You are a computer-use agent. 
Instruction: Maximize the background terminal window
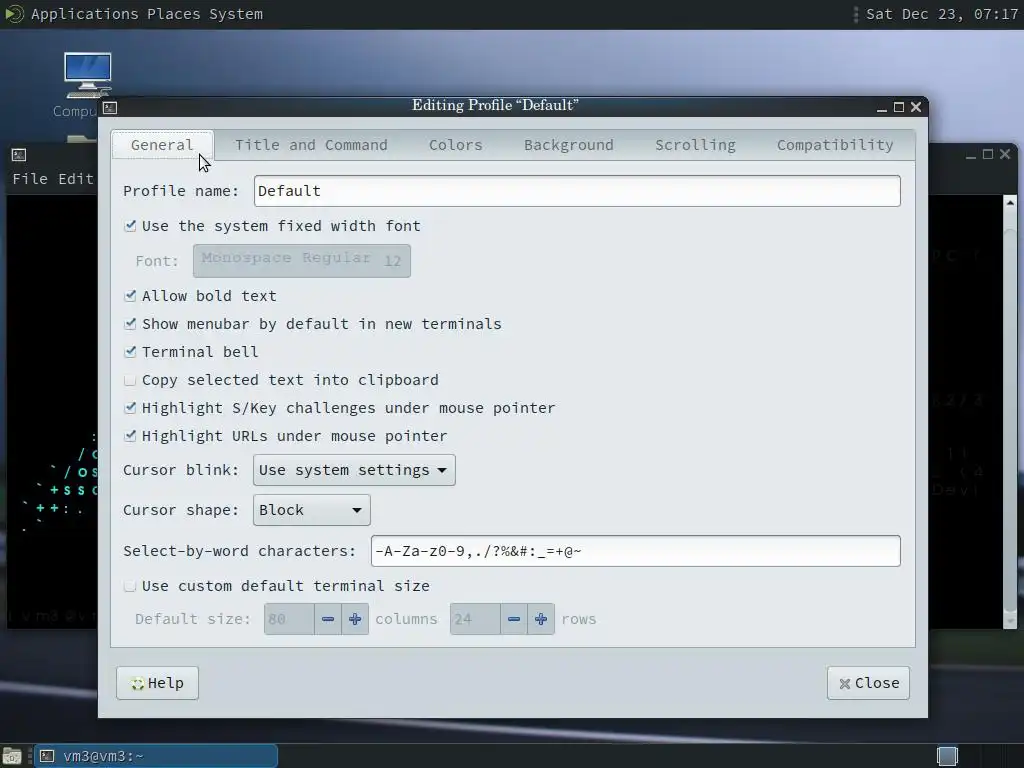tap(987, 154)
